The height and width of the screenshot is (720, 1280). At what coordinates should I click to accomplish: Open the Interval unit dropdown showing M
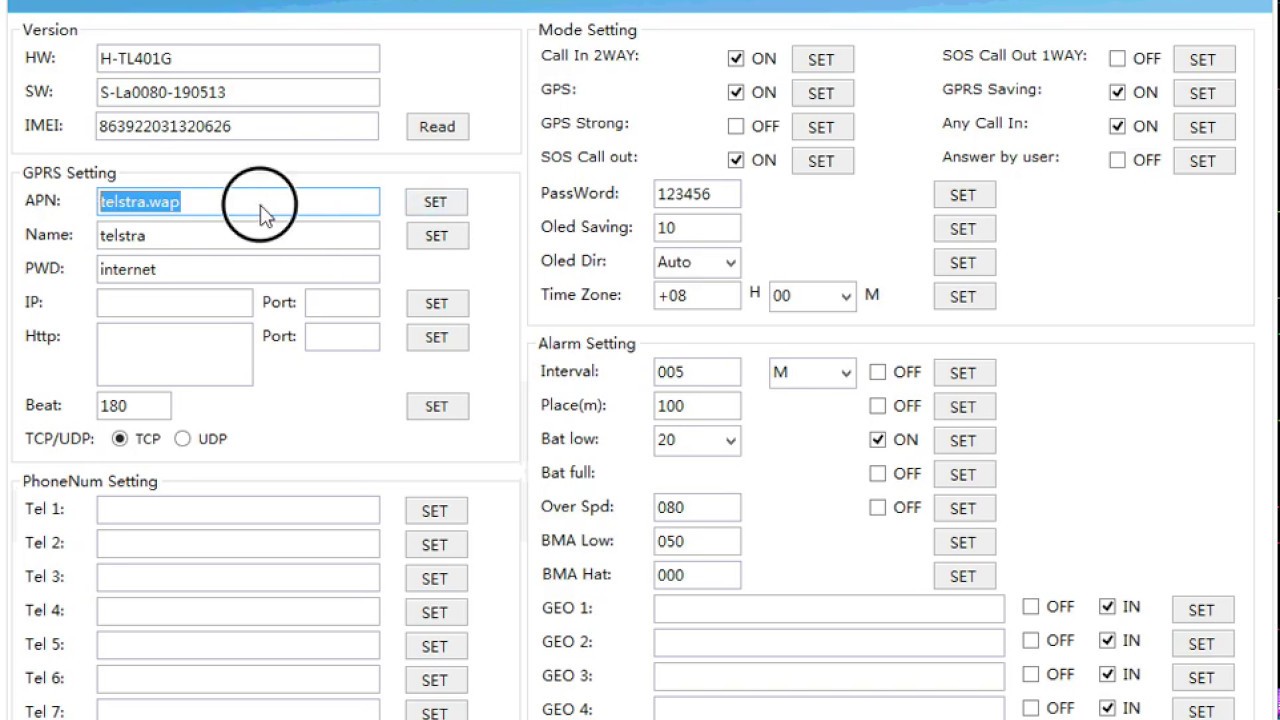click(812, 373)
